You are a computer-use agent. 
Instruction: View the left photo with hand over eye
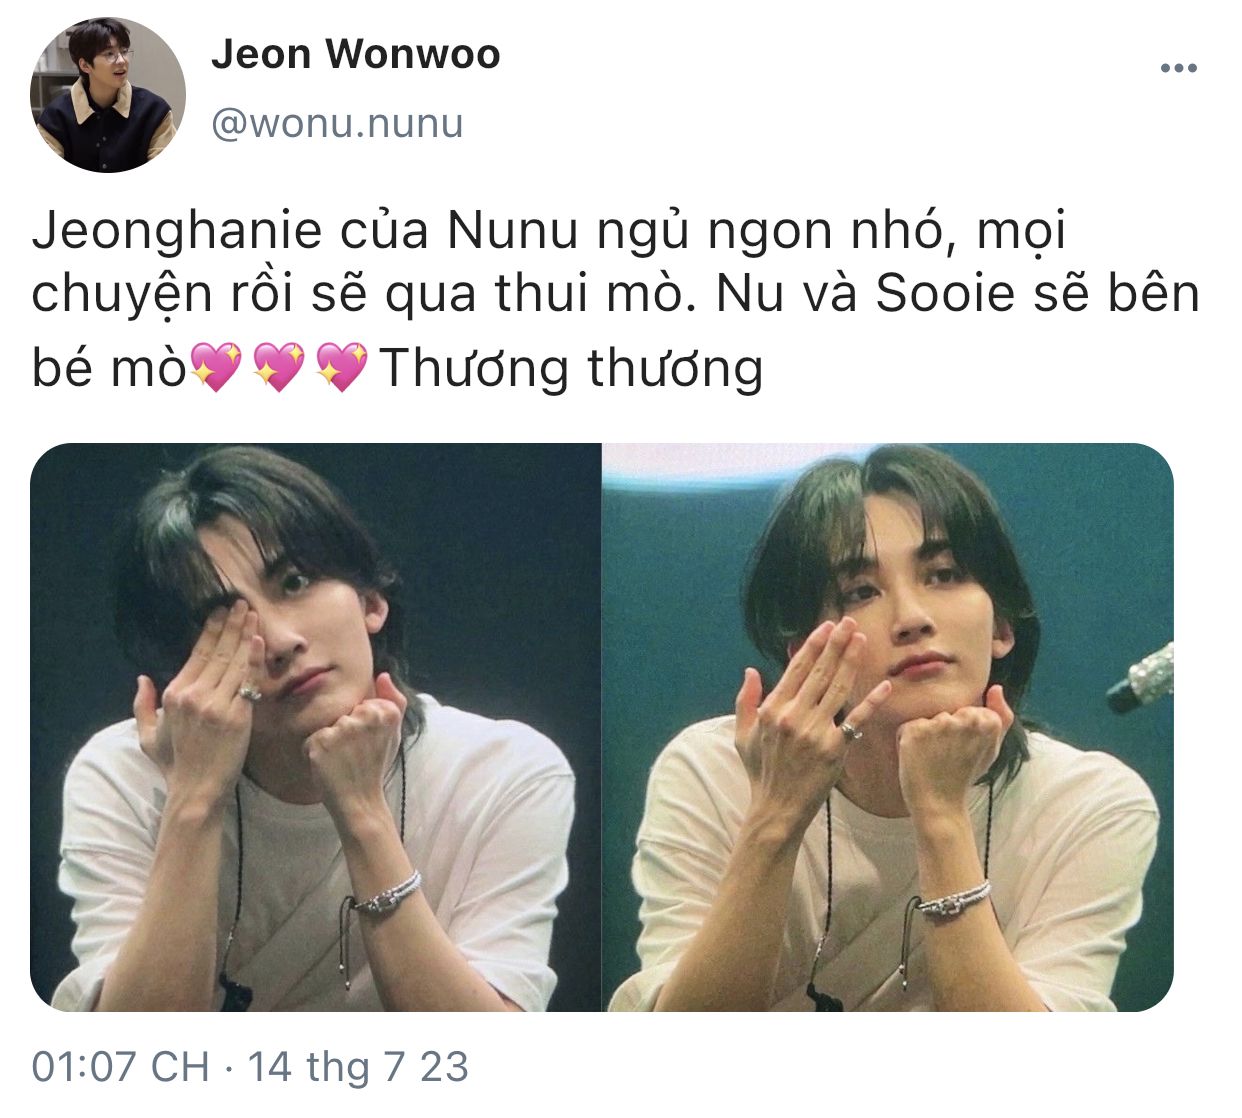315,727
